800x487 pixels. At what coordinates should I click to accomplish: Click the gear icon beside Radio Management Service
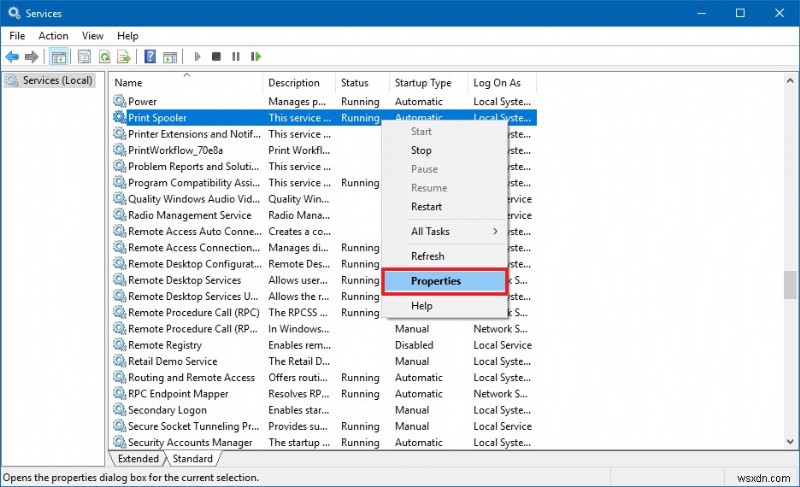(x=119, y=215)
